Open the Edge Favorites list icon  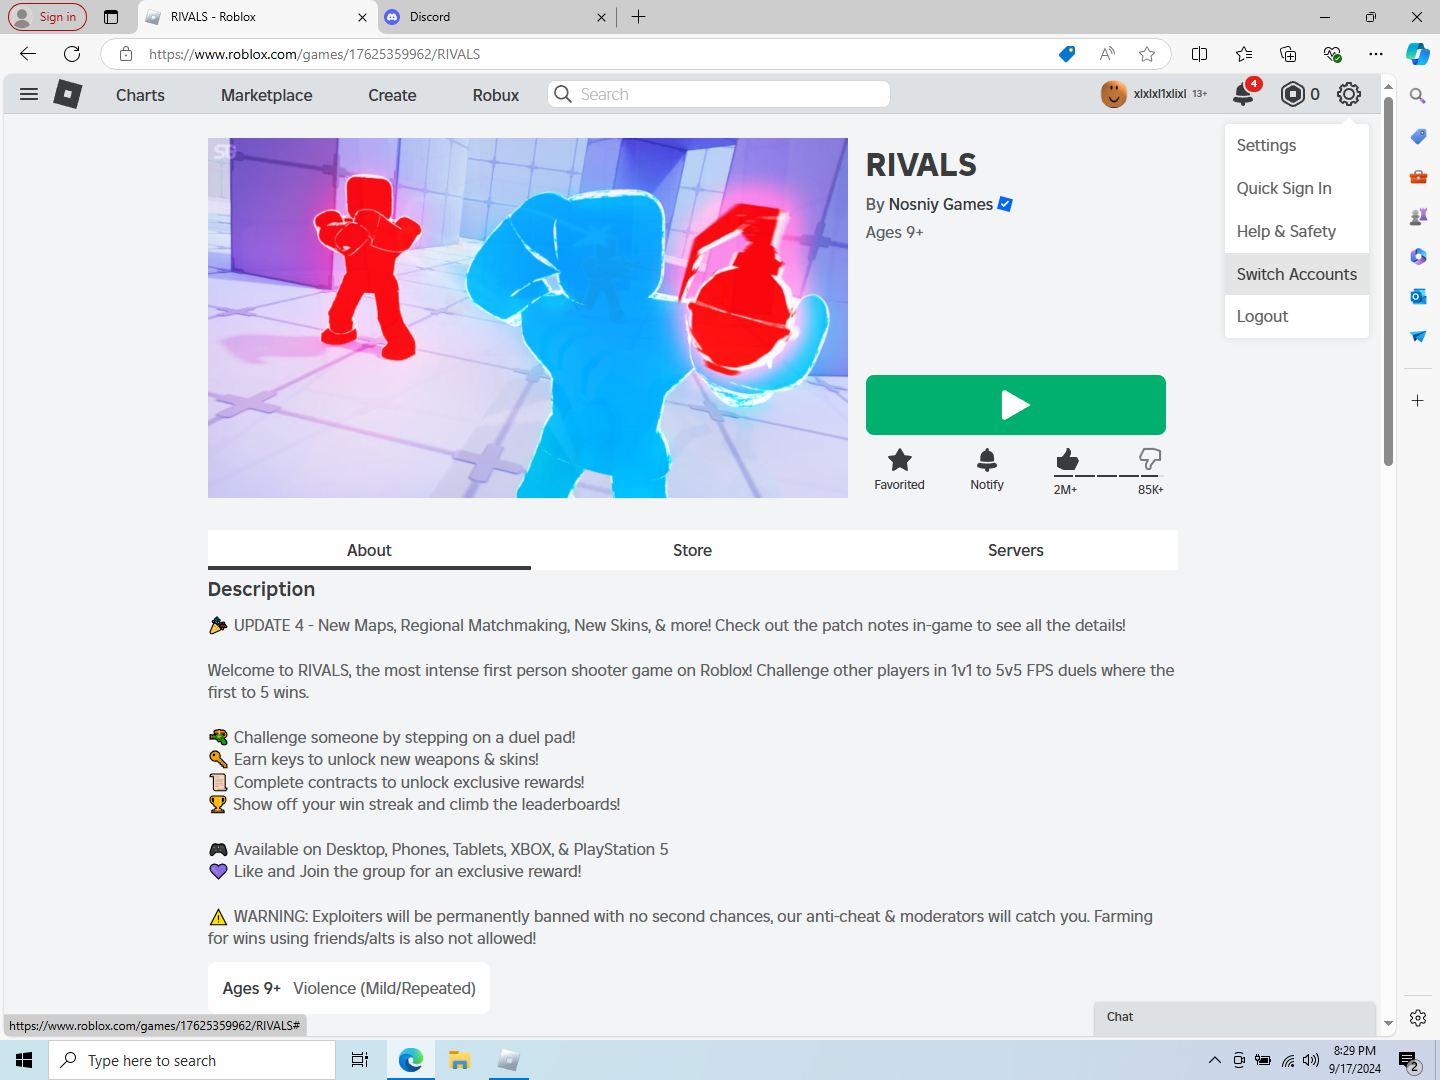point(1244,54)
